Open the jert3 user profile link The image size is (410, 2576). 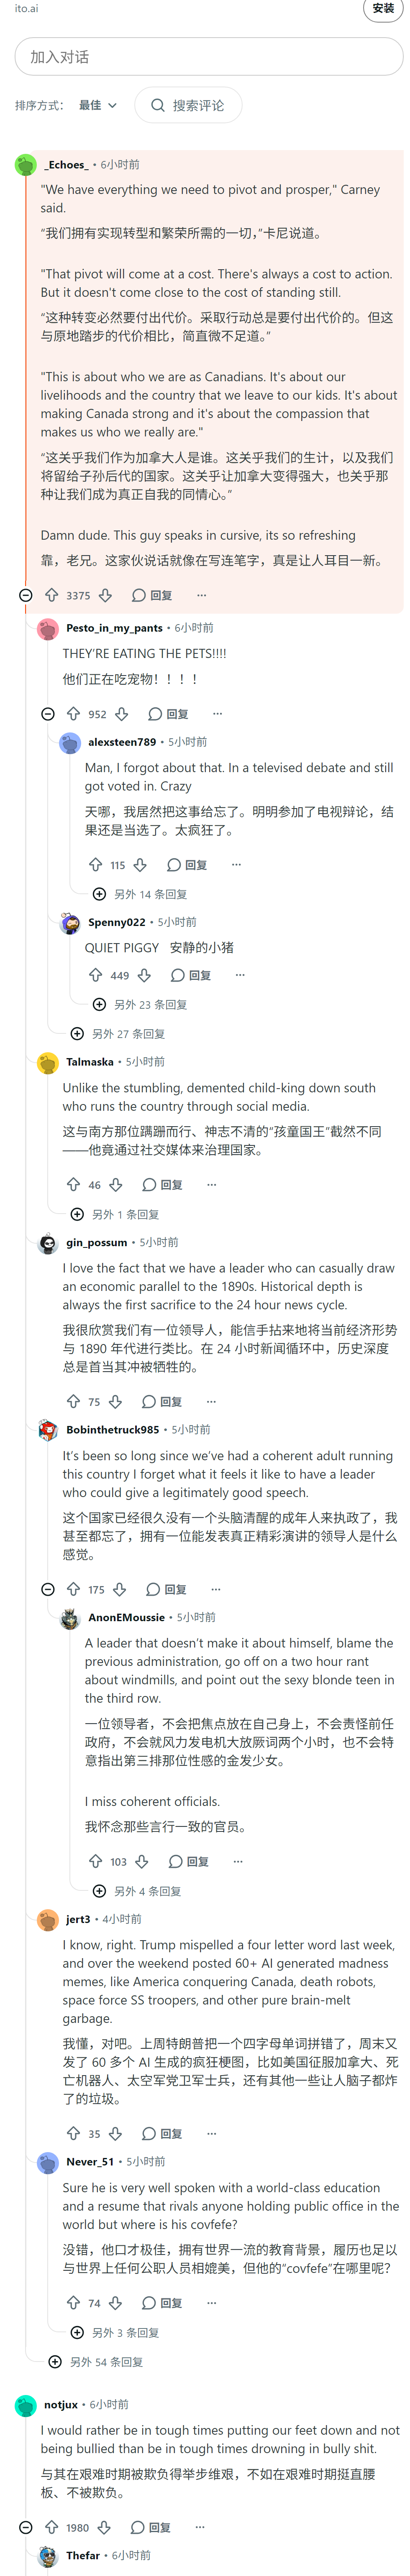78,1919
